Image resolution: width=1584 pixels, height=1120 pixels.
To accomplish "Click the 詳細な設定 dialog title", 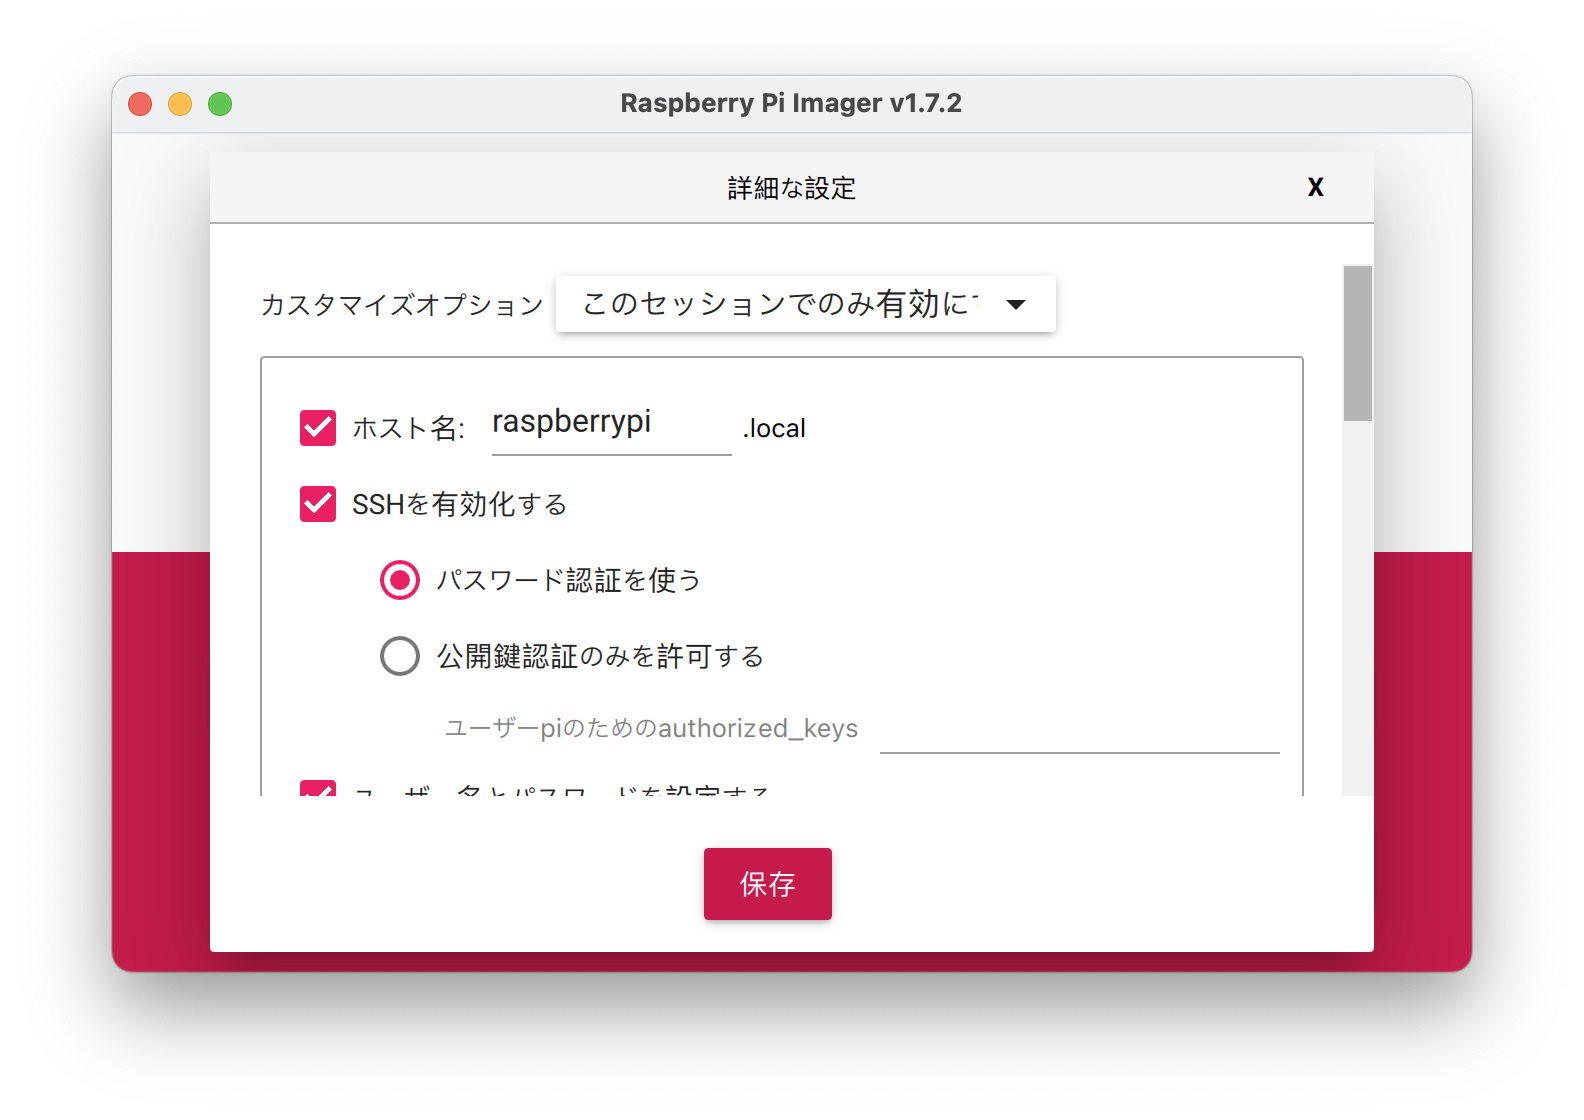I will 792,188.
